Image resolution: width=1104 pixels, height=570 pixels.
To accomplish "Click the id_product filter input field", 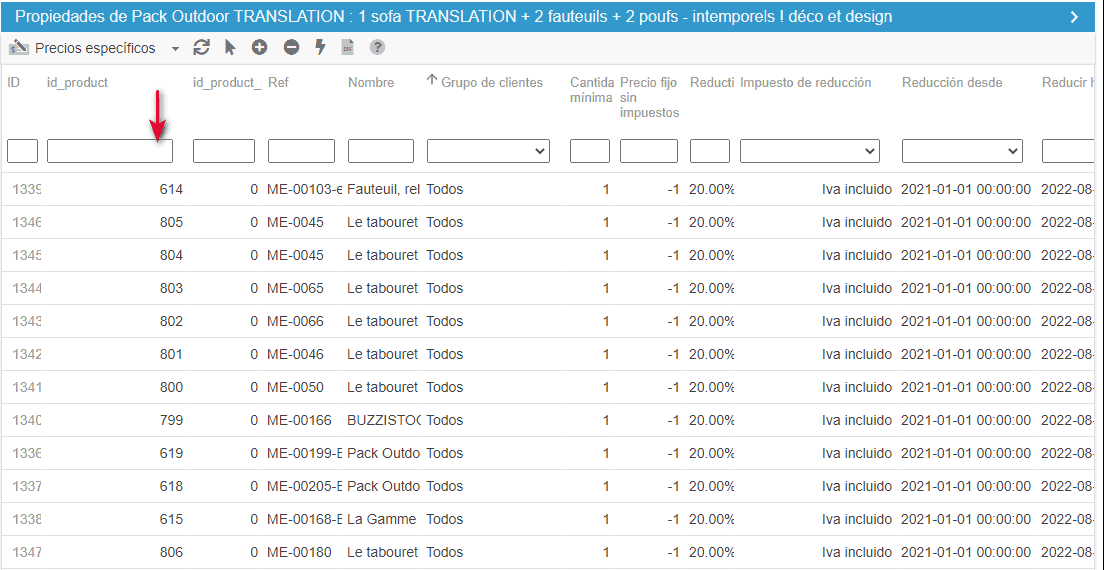I will click(x=110, y=151).
